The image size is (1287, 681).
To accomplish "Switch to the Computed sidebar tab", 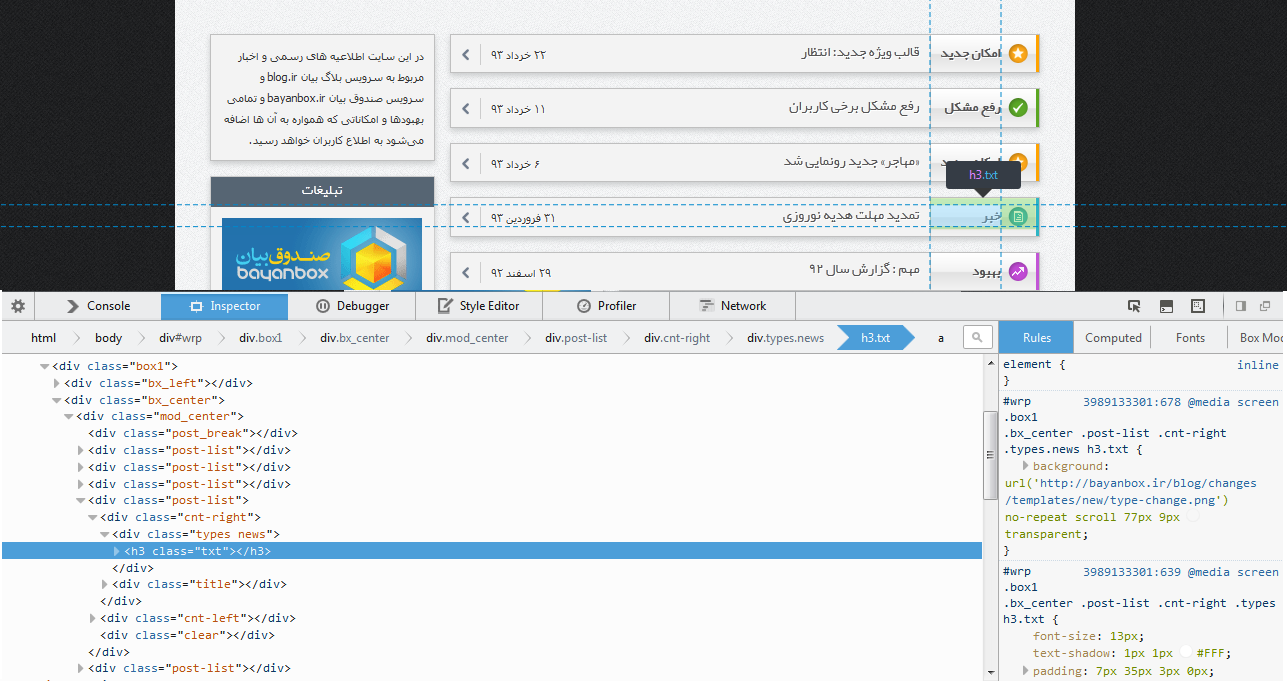I will coord(1113,338).
